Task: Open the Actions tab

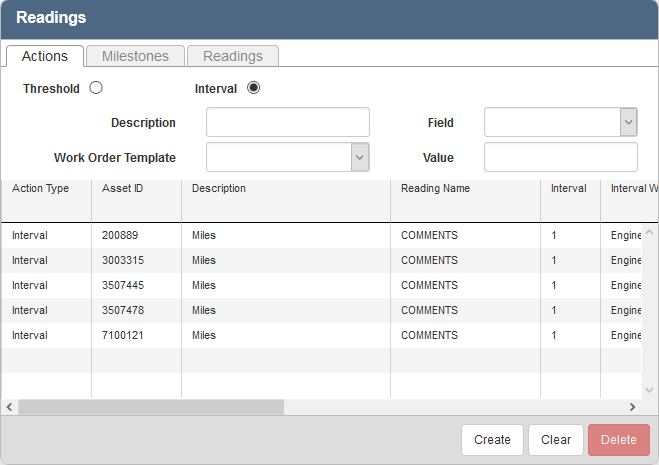Action: [x=44, y=56]
